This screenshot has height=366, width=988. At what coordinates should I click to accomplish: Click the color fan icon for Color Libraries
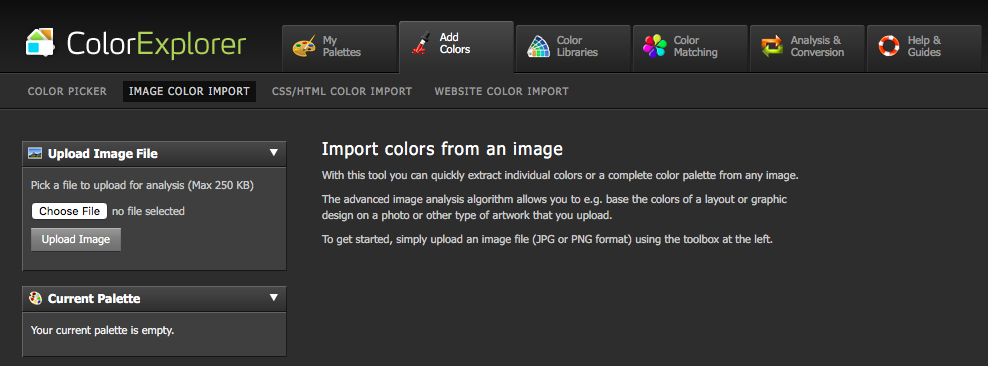[538, 47]
